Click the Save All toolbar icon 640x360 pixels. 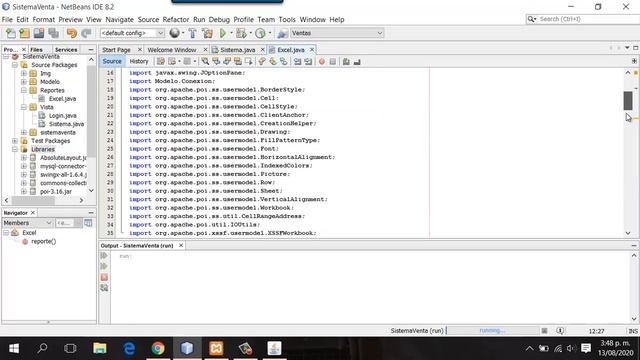pyautogui.click(x=53, y=33)
